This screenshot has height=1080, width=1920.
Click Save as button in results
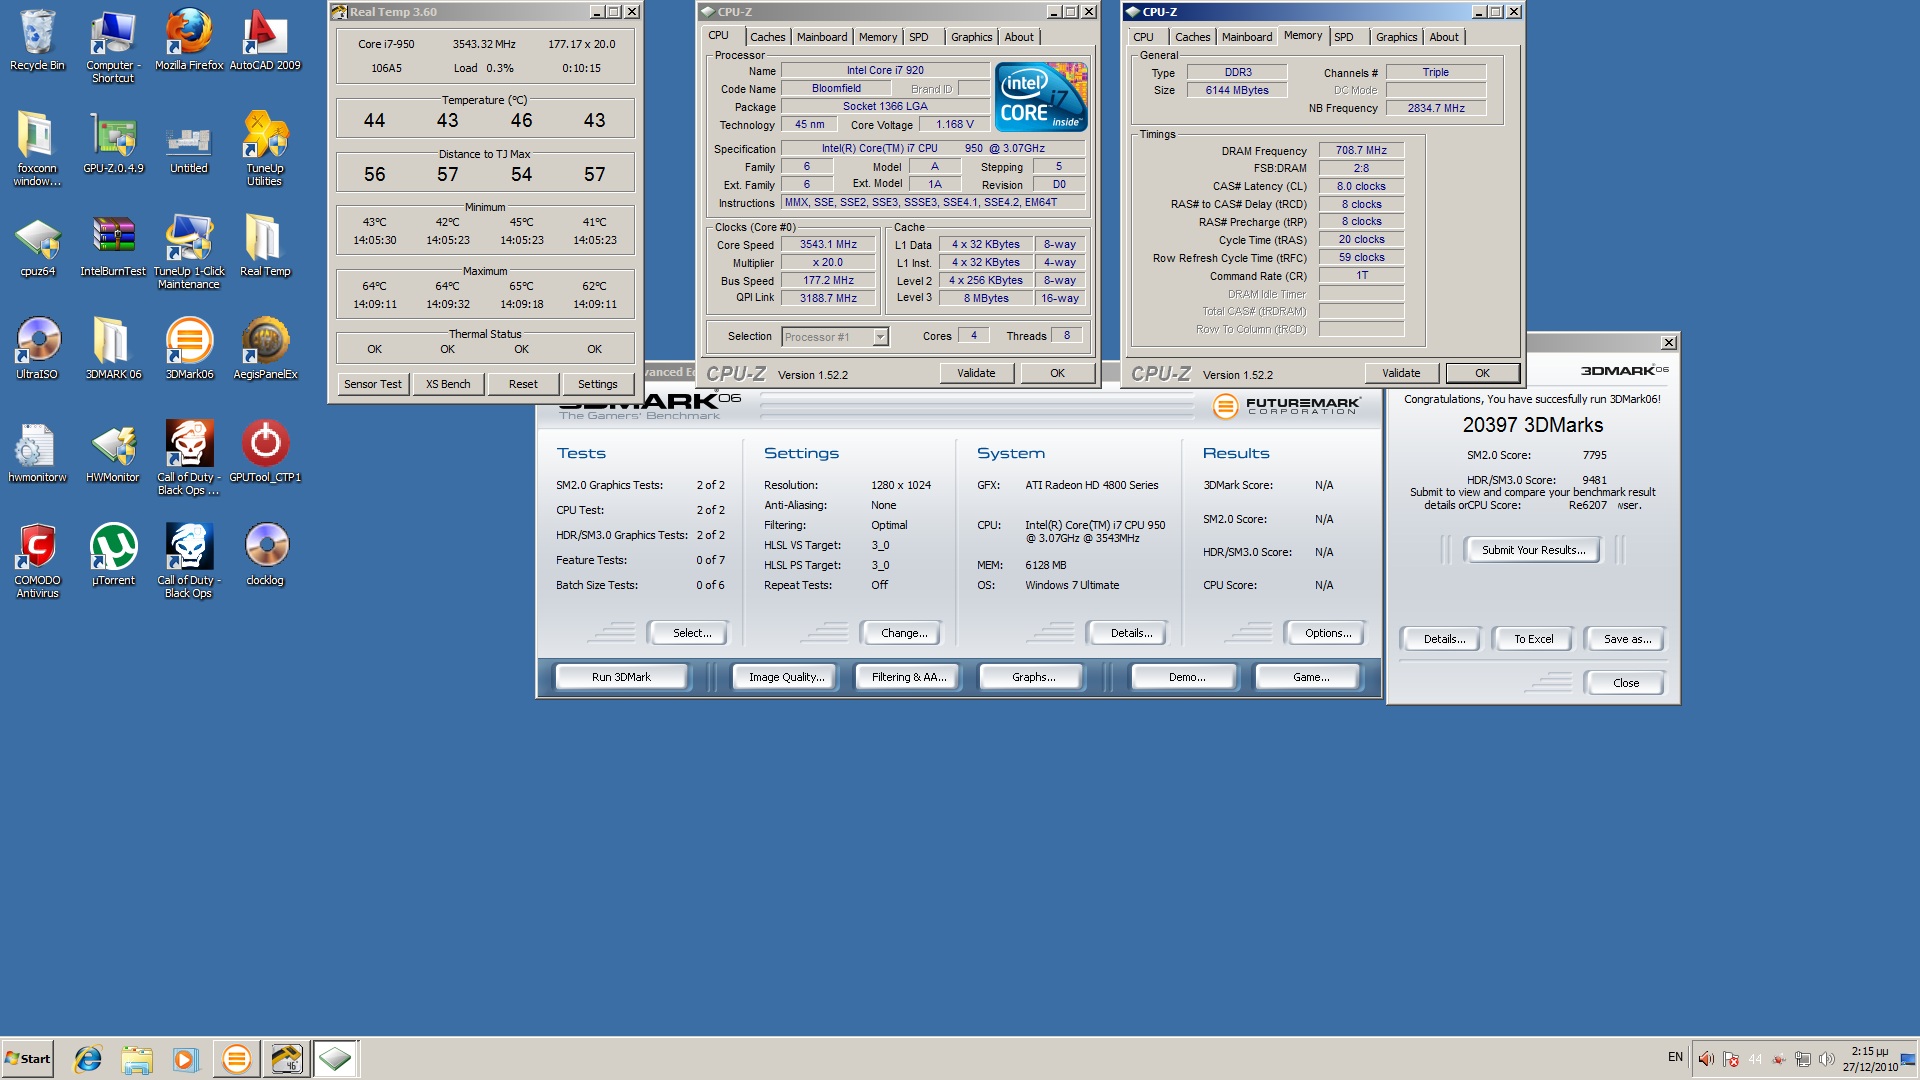(1627, 639)
